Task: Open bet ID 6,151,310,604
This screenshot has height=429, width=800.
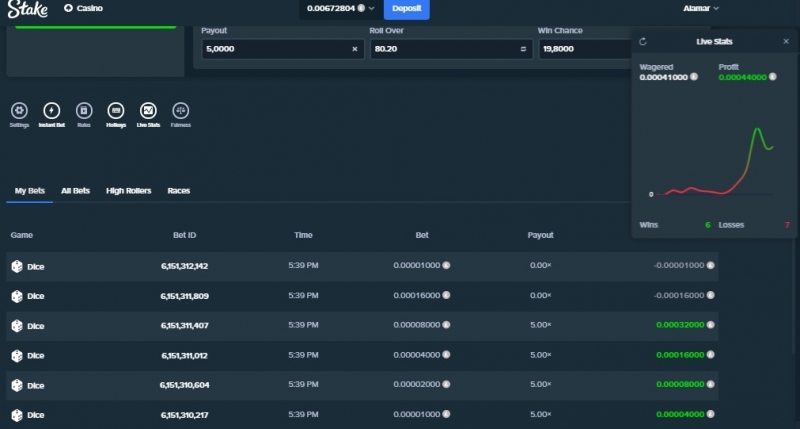Action: (x=184, y=385)
